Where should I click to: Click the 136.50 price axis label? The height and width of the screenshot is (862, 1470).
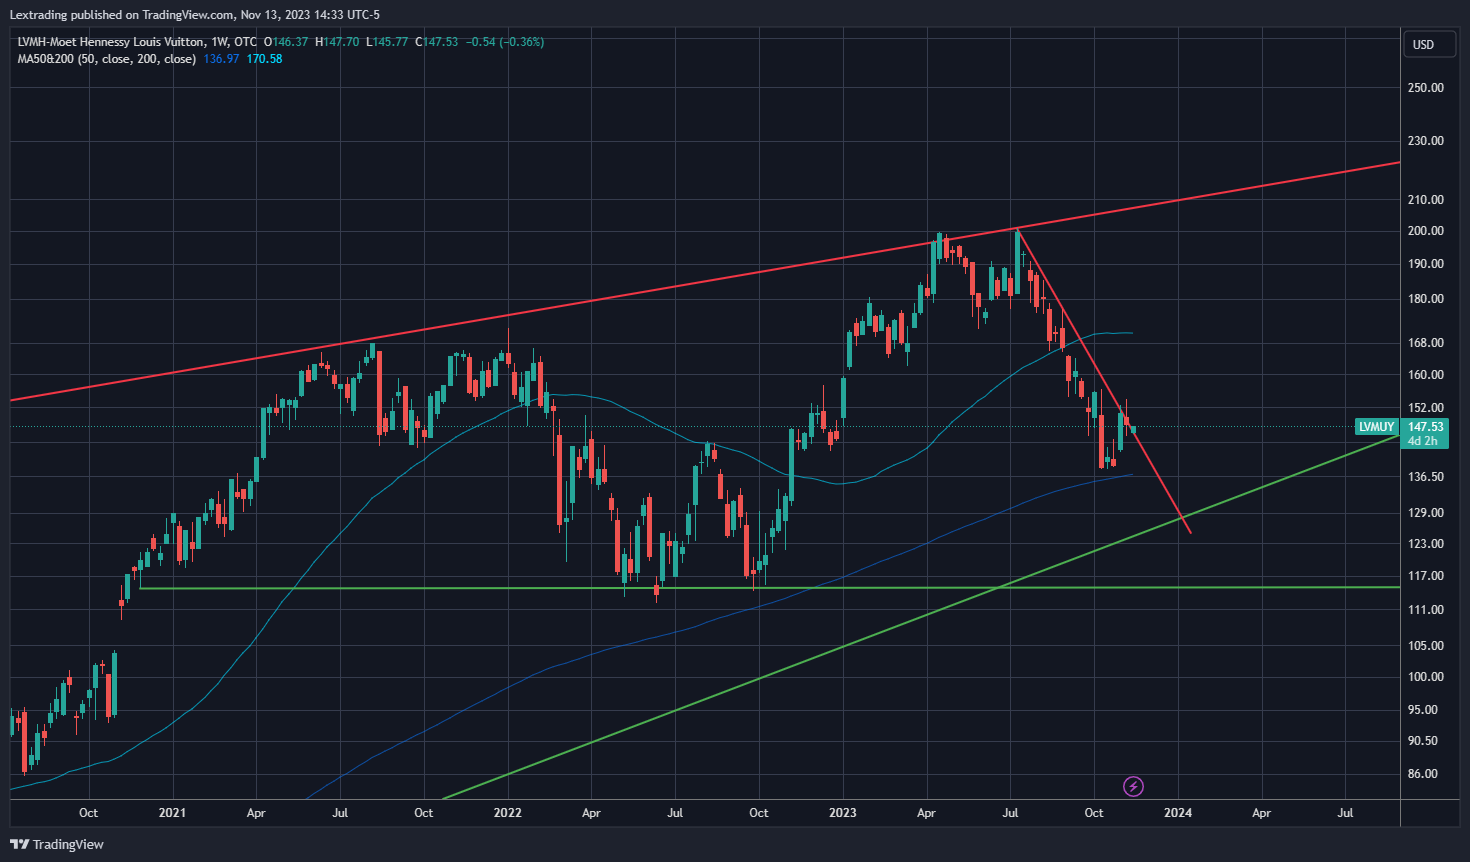(1425, 477)
